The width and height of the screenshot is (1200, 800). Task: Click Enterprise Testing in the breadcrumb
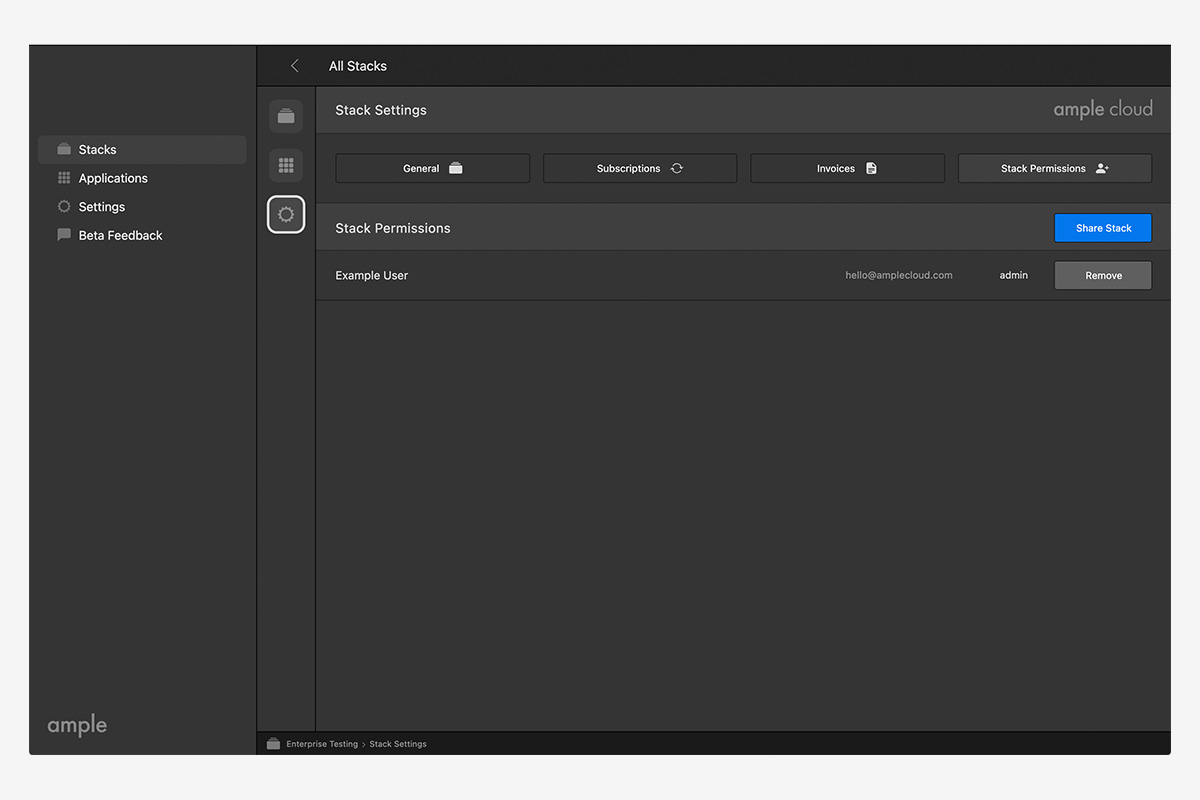tap(322, 744)
